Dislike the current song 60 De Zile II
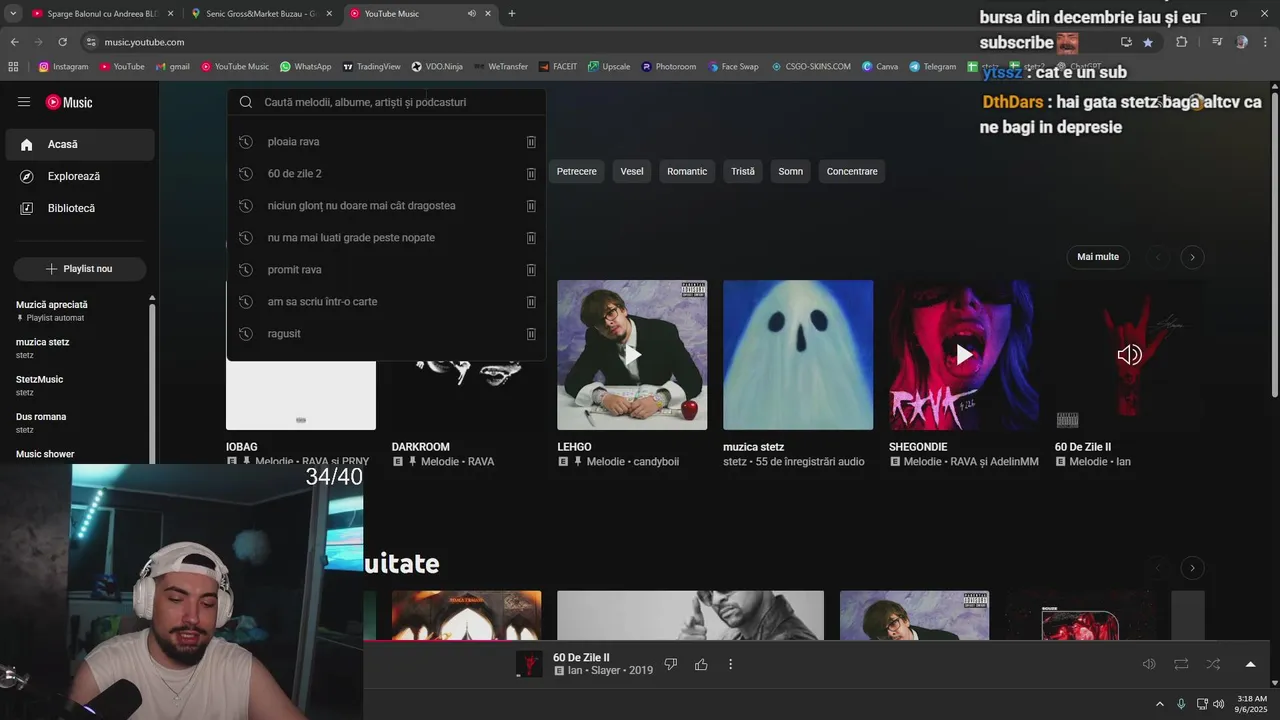 coord(671,664)
